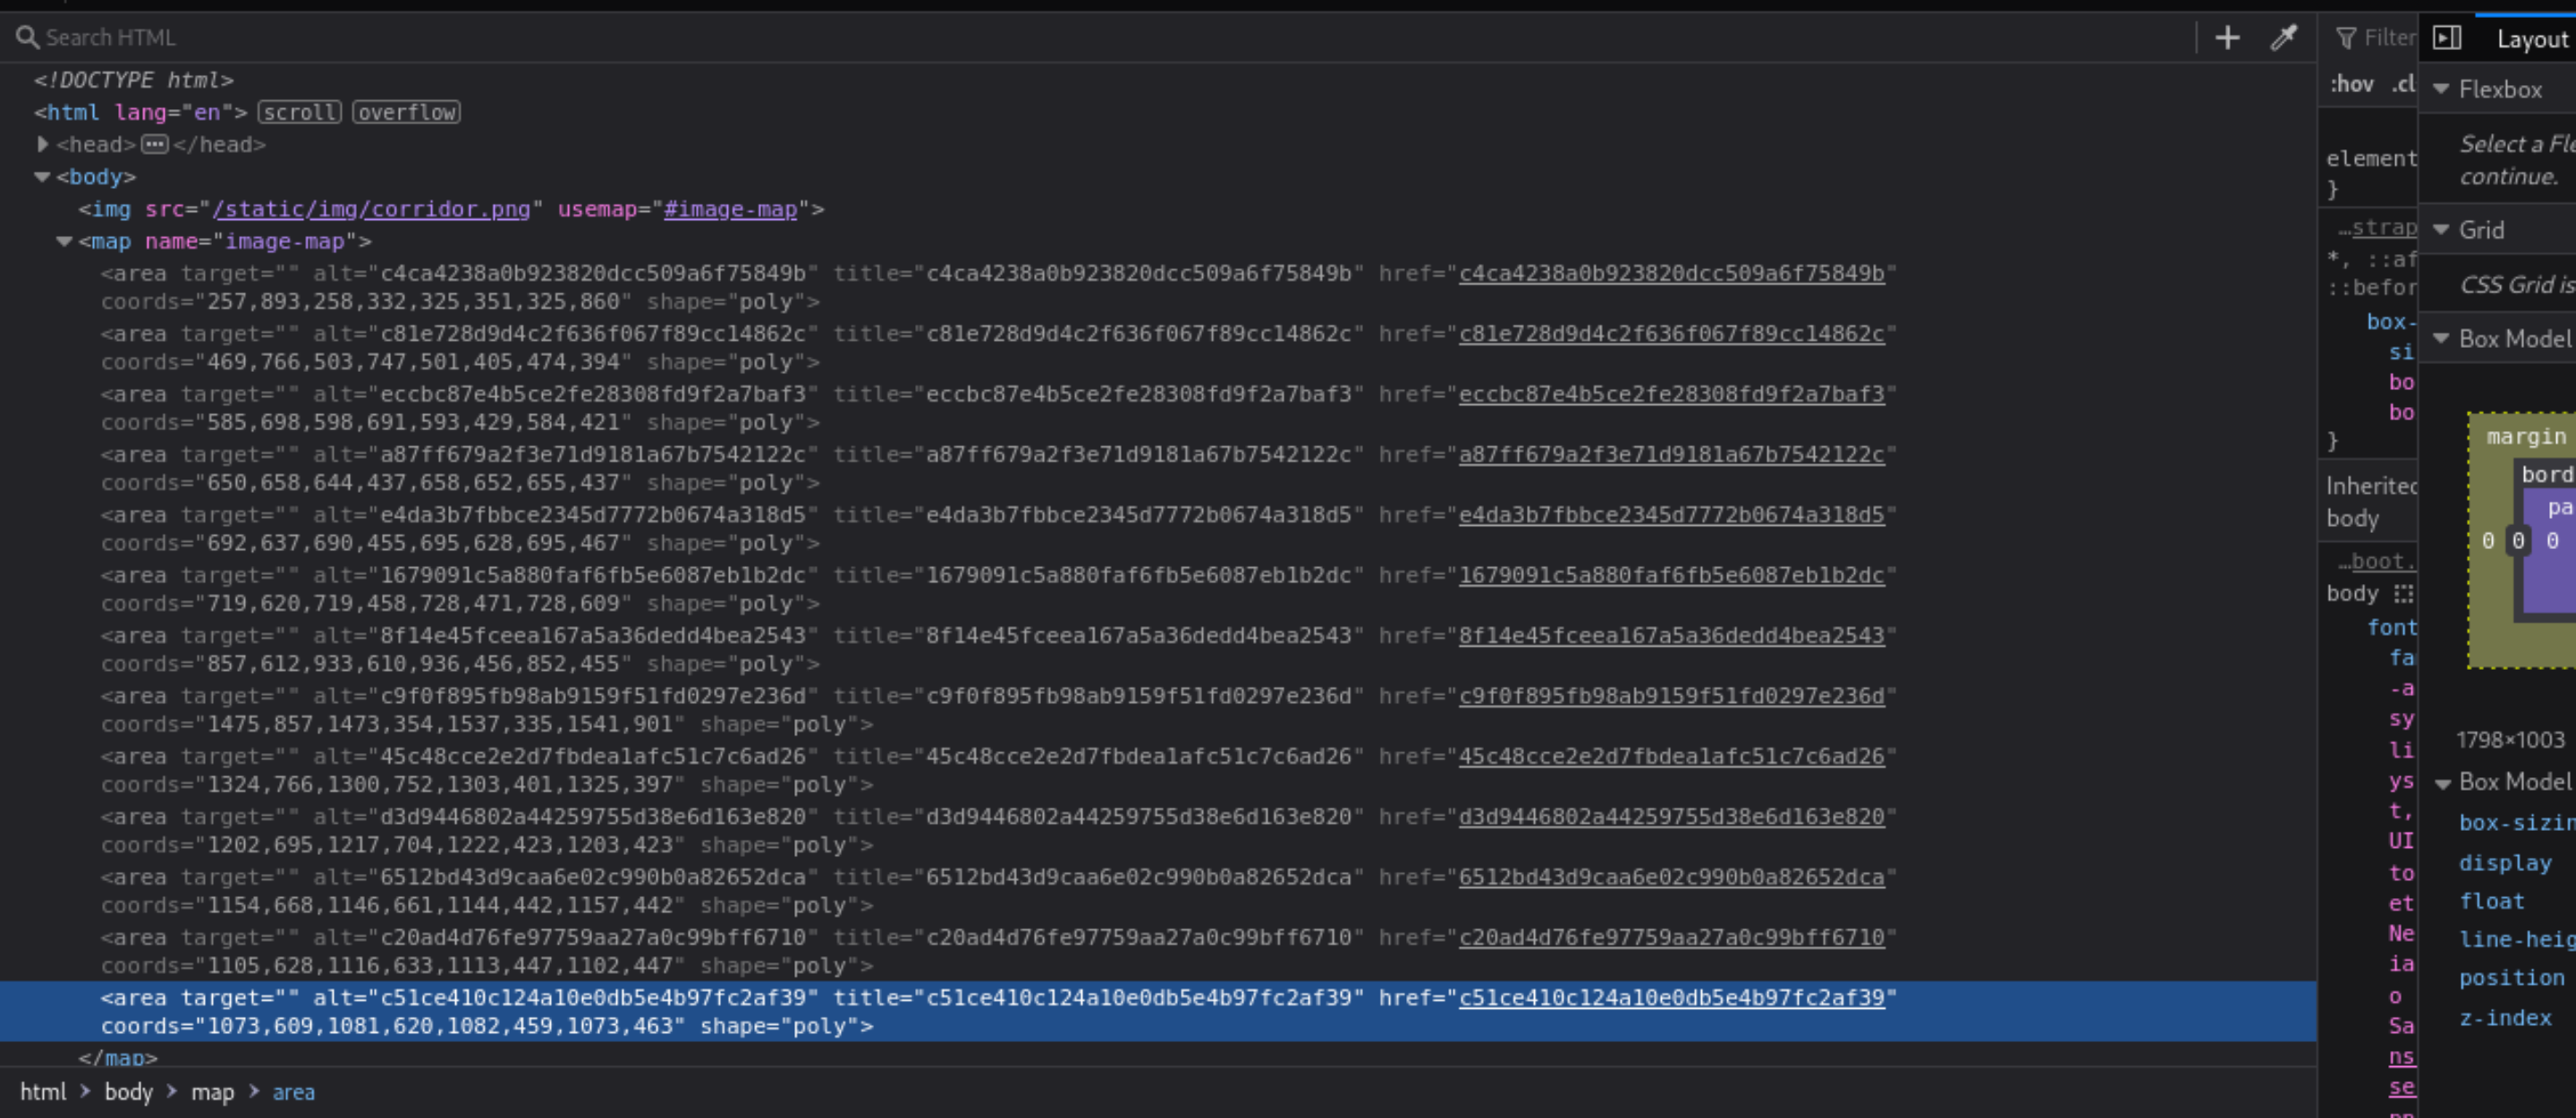Click body in the breadcrumb bar
Viewport: 2576px width, 1118px height.
tap(129, 1092)
